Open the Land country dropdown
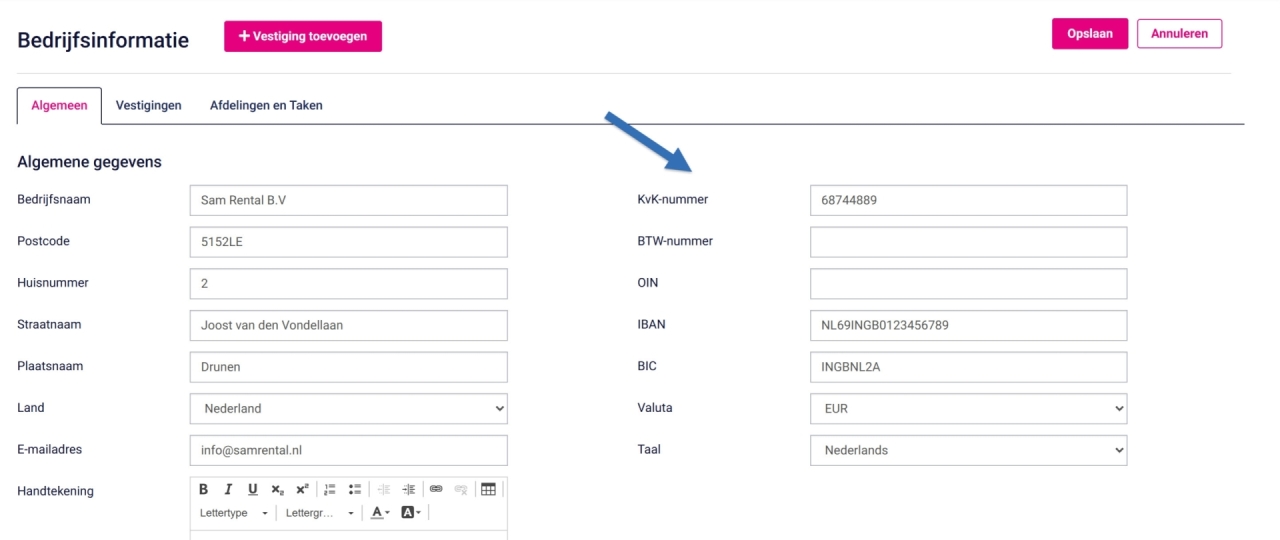This screenshot has width=1280, height=540. pyautogui.click(x=348, y=408)
